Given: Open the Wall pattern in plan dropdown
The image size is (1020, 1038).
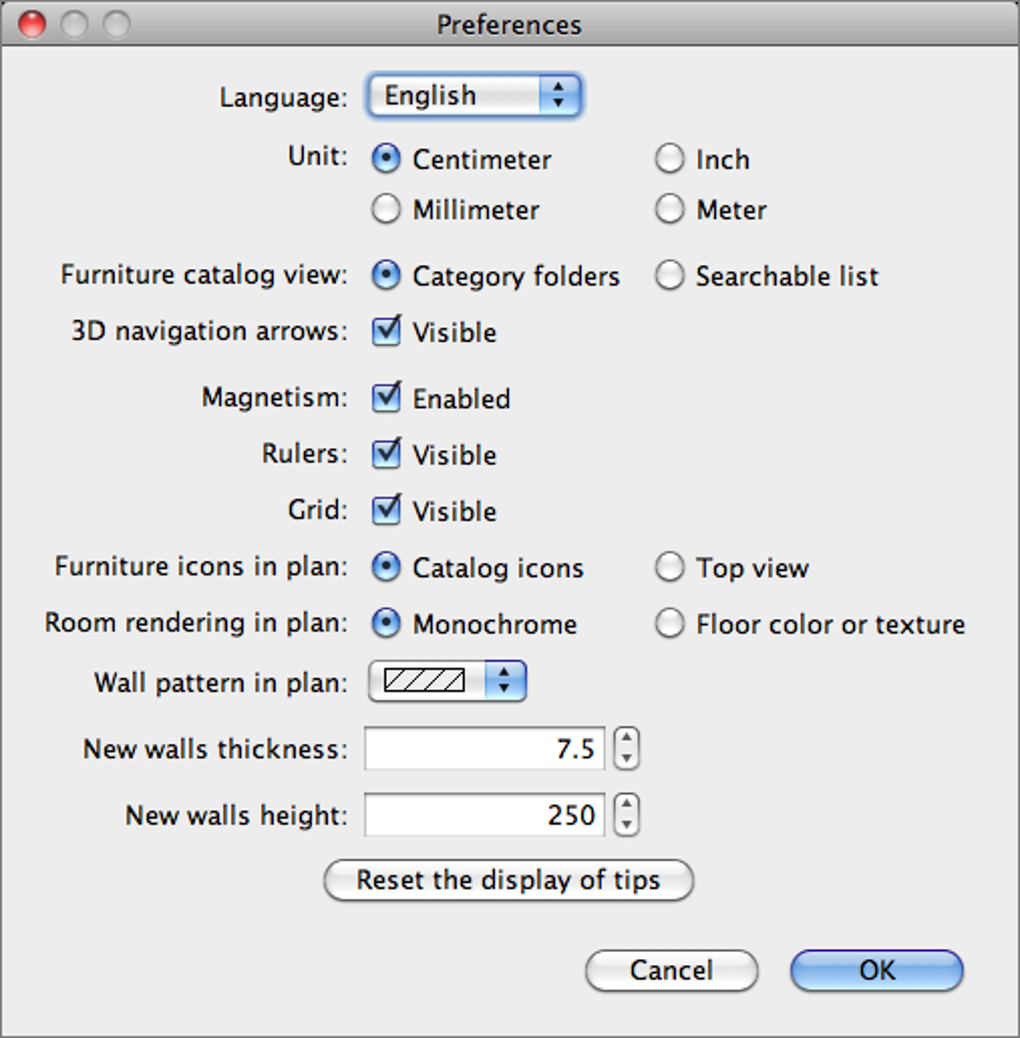Looking at the screenshot, I should (447, 682).
